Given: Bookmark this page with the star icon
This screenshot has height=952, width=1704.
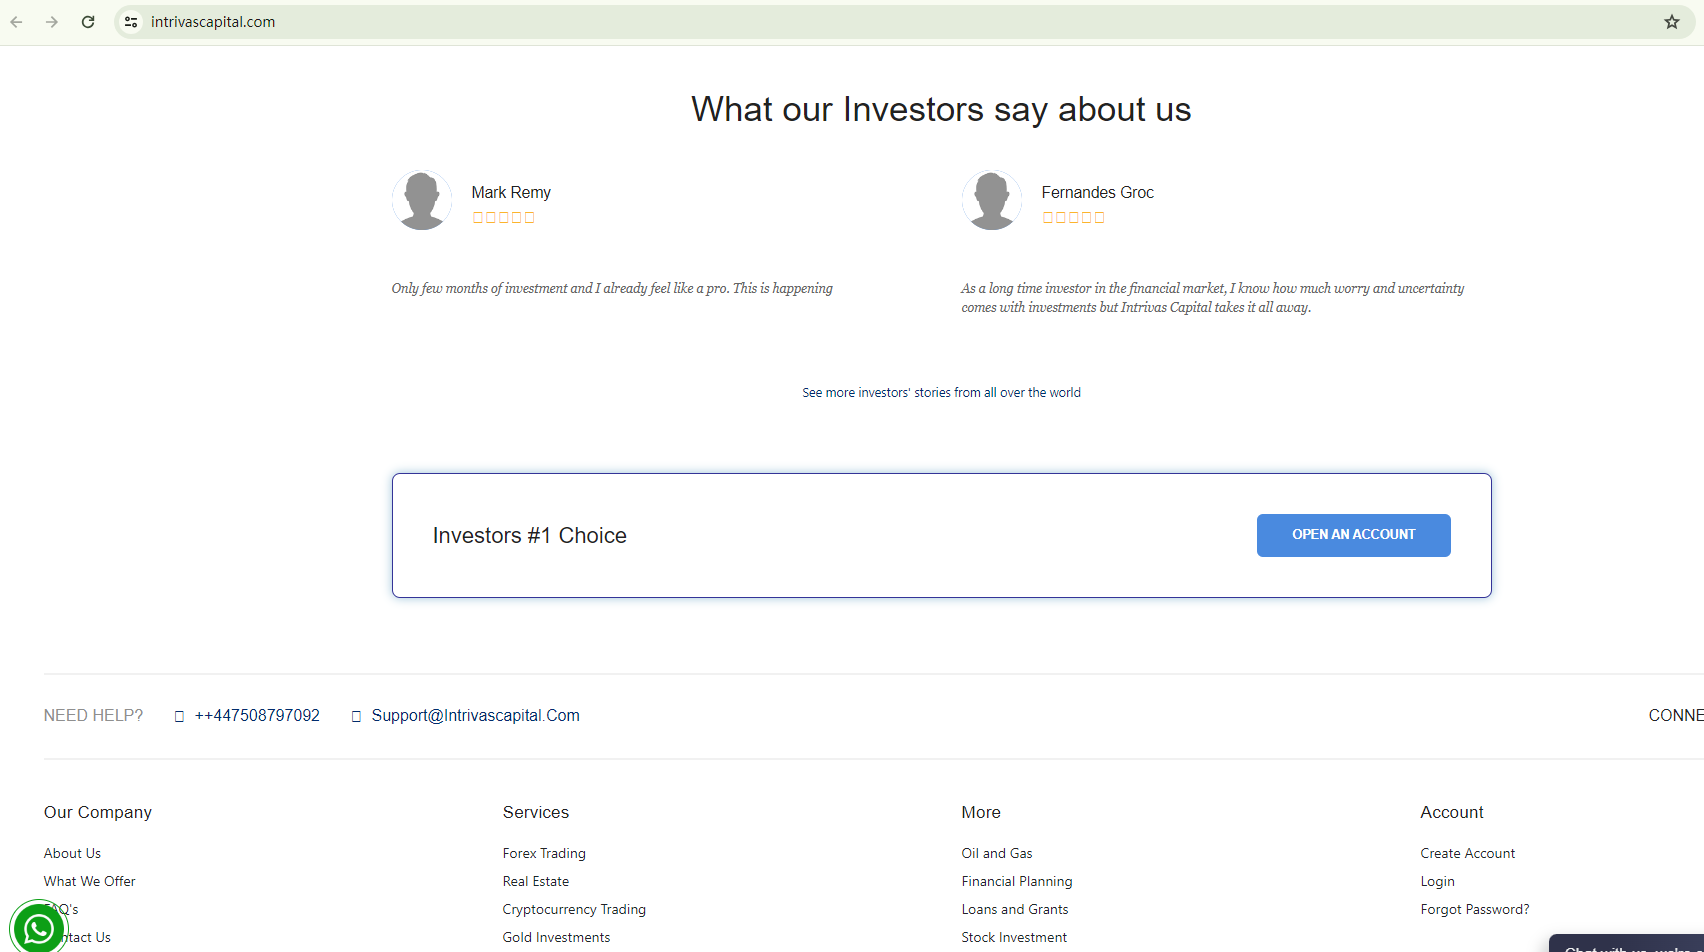Looking at the screenshot, I should 1672,22.
